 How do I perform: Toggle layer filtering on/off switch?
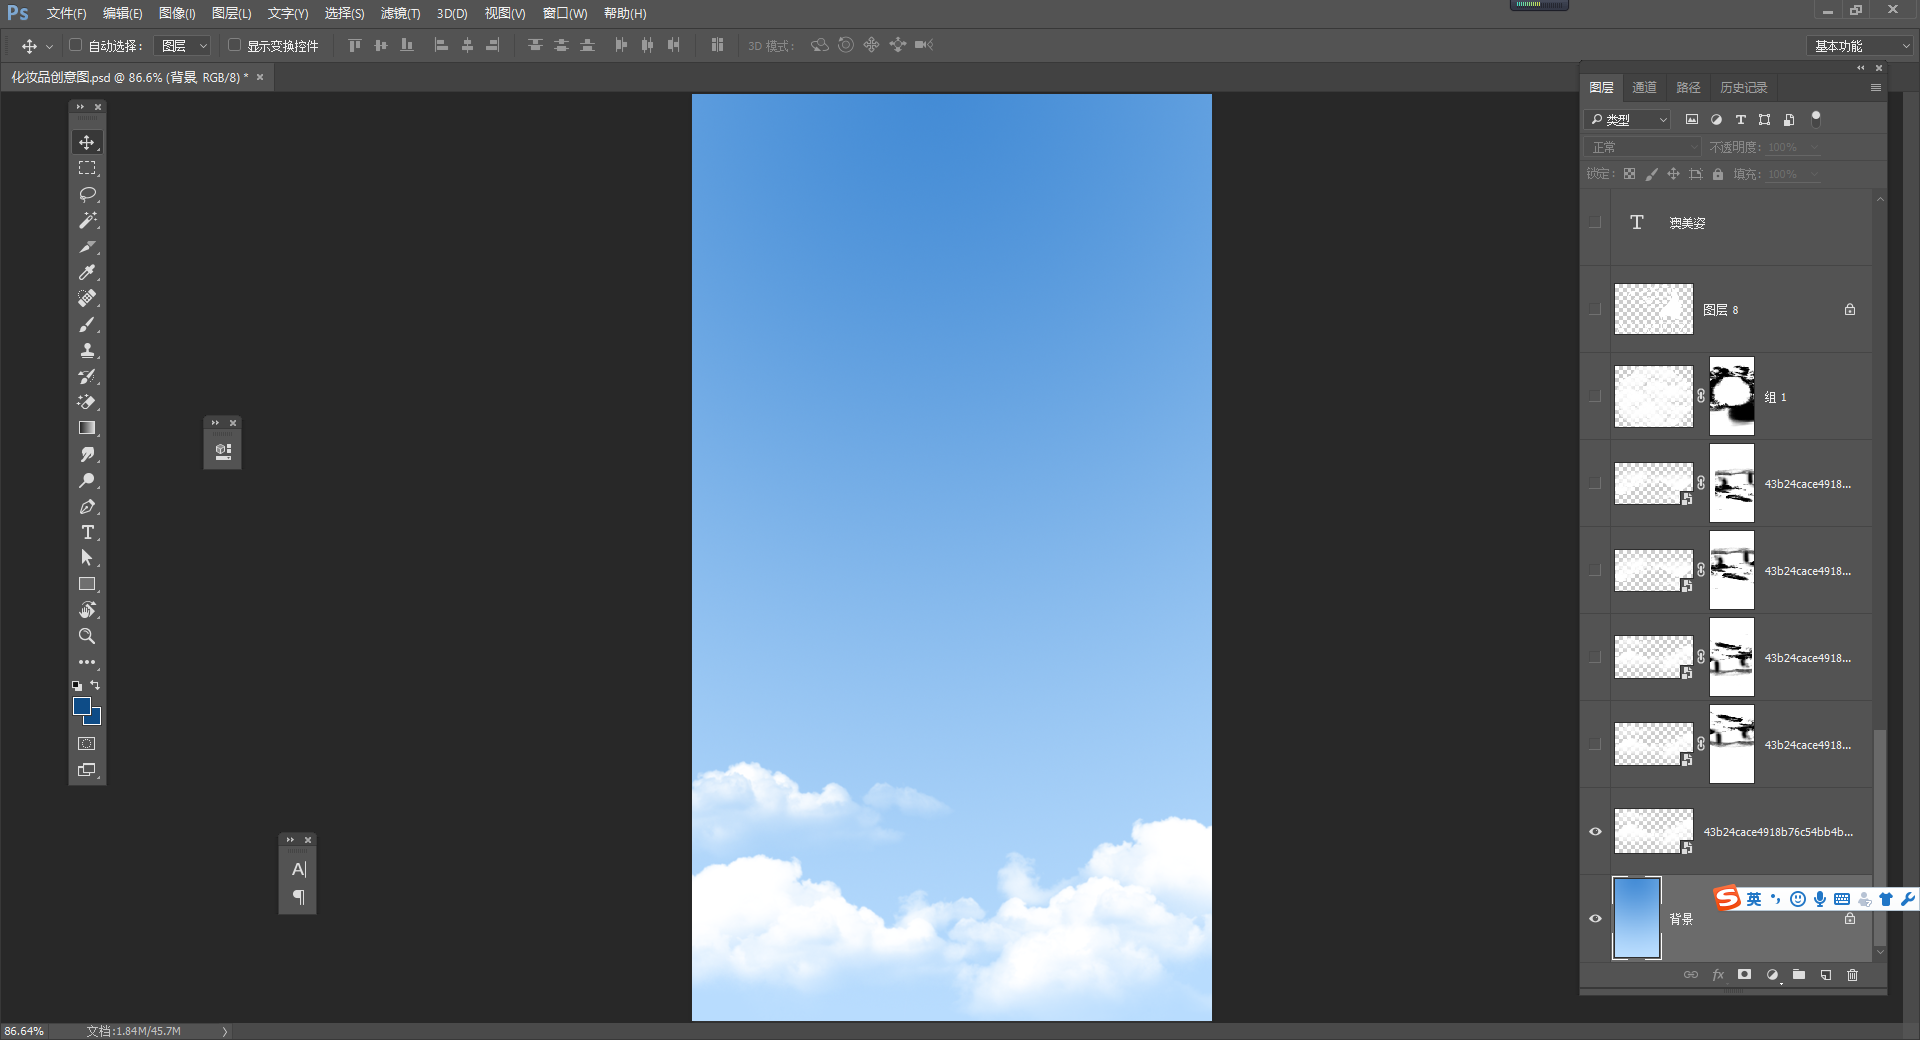pyautogui.click(x=1816, y=118)
